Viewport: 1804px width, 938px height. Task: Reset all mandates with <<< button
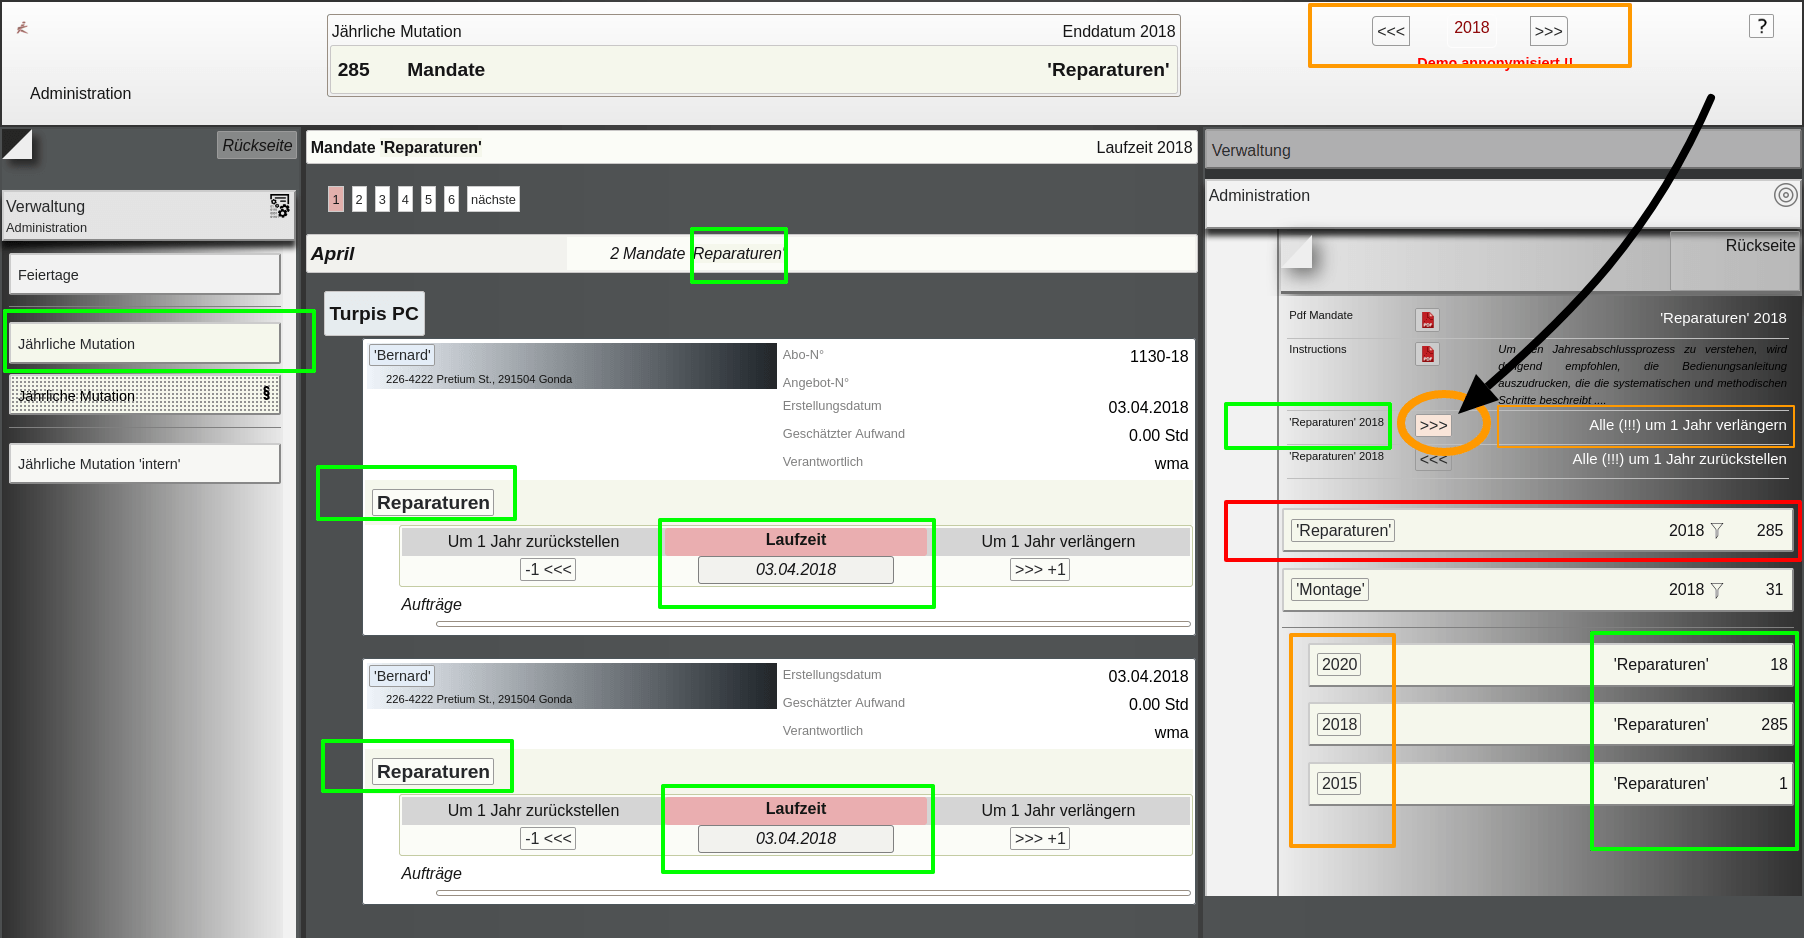pyautogui.click(x=1433, y=460)
